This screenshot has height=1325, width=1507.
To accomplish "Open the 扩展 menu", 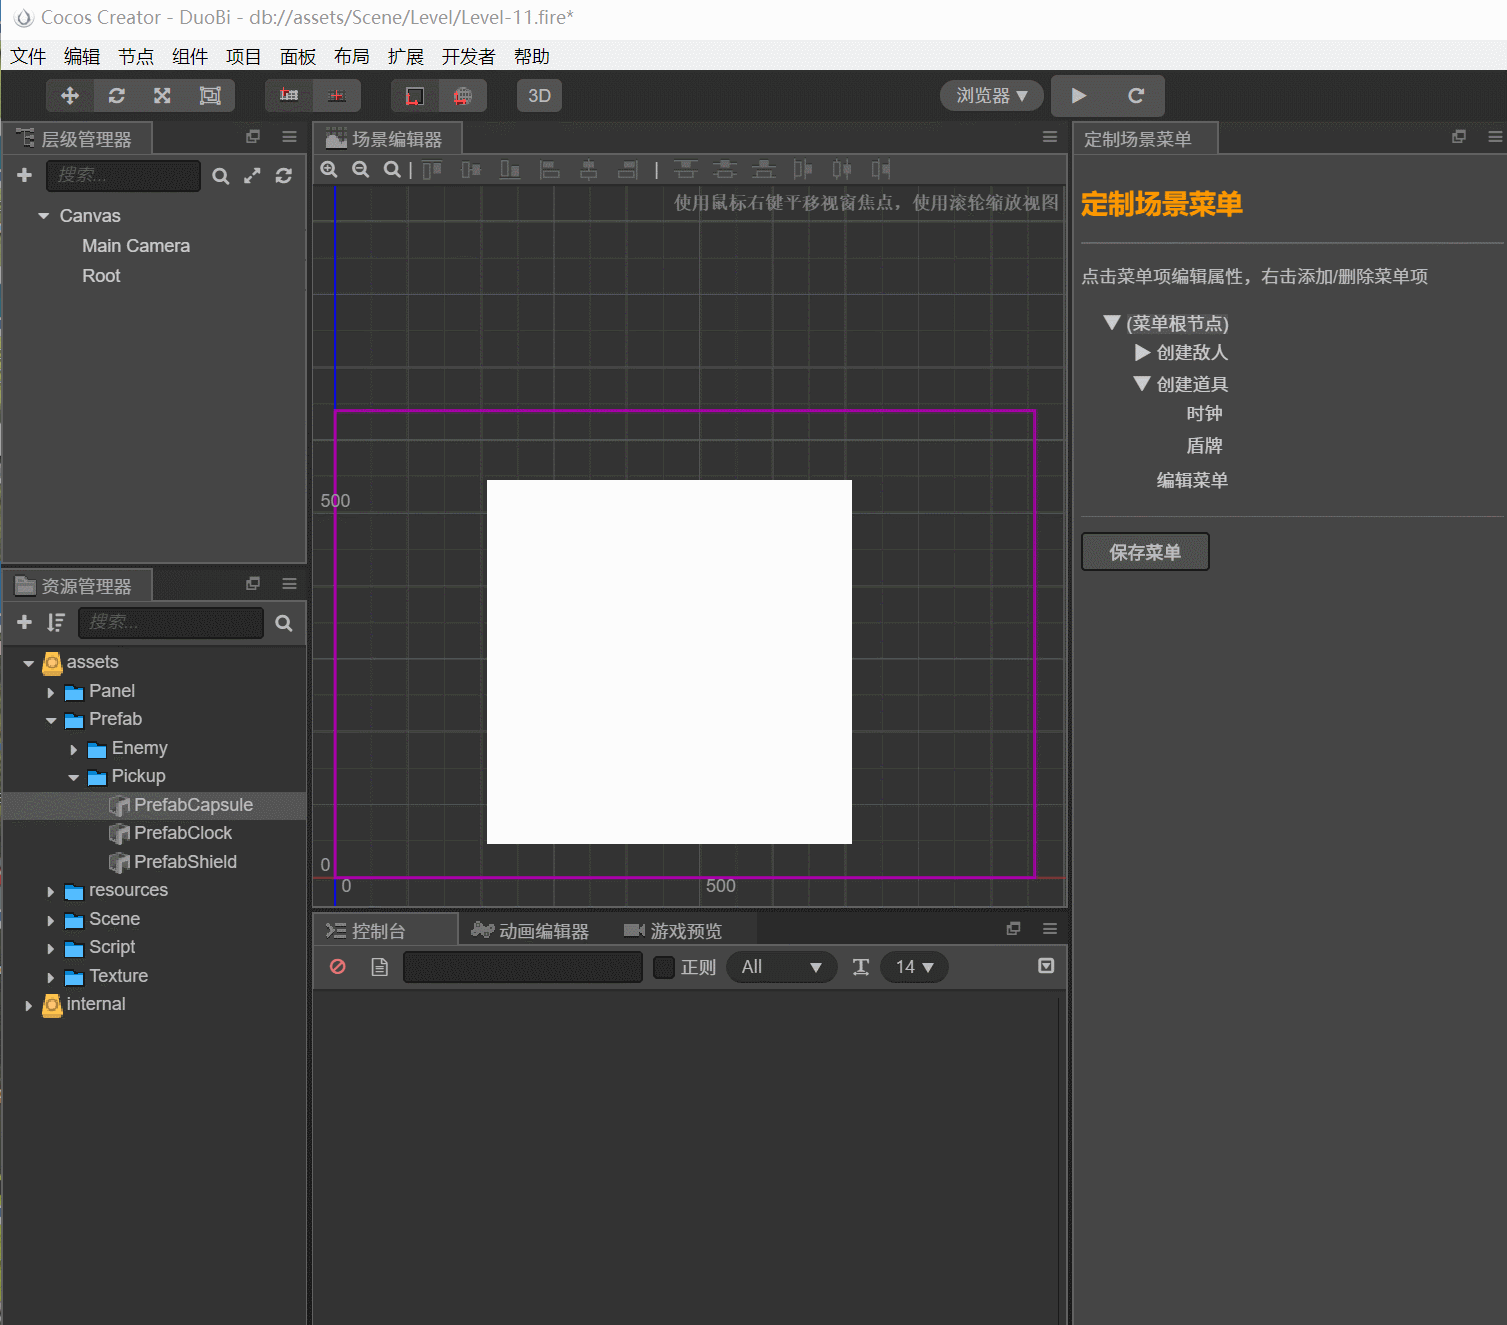I will [x=405, y=57].
